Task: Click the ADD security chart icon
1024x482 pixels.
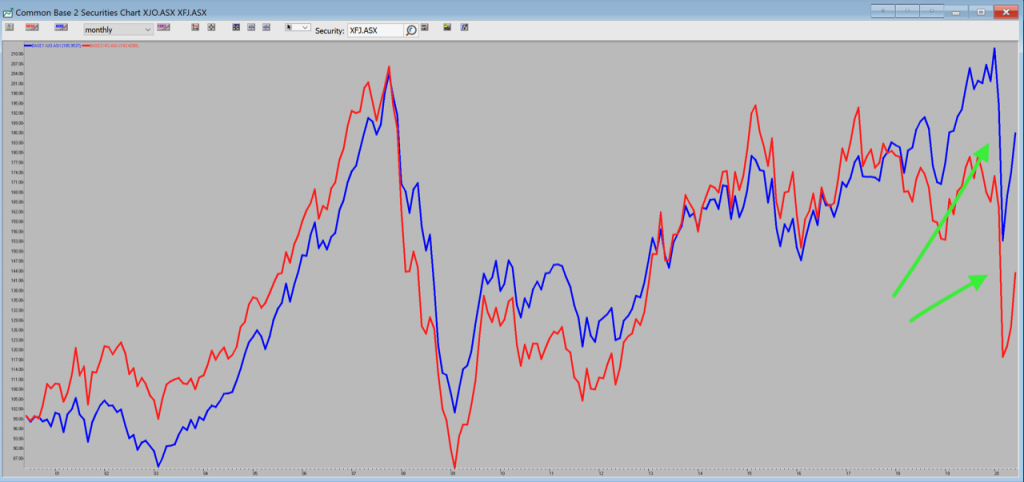Action: point(61,27)
